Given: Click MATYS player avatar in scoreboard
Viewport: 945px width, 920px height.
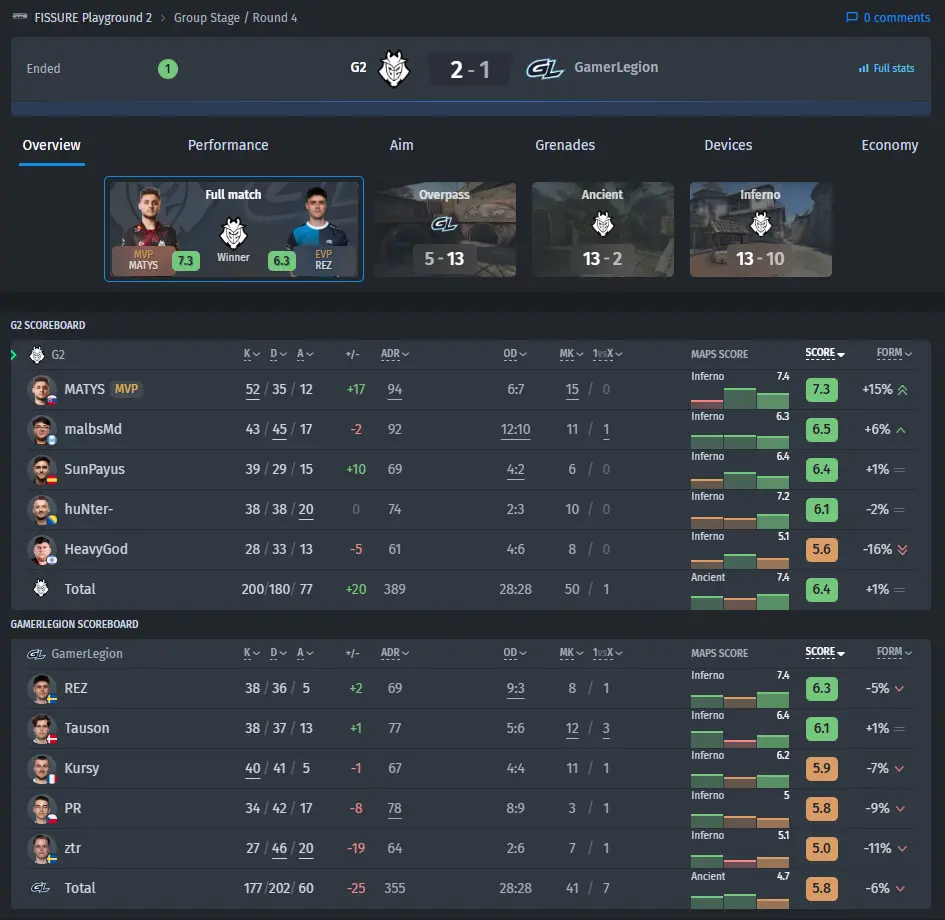Looking at the screenshot, I should pos(42,389).
